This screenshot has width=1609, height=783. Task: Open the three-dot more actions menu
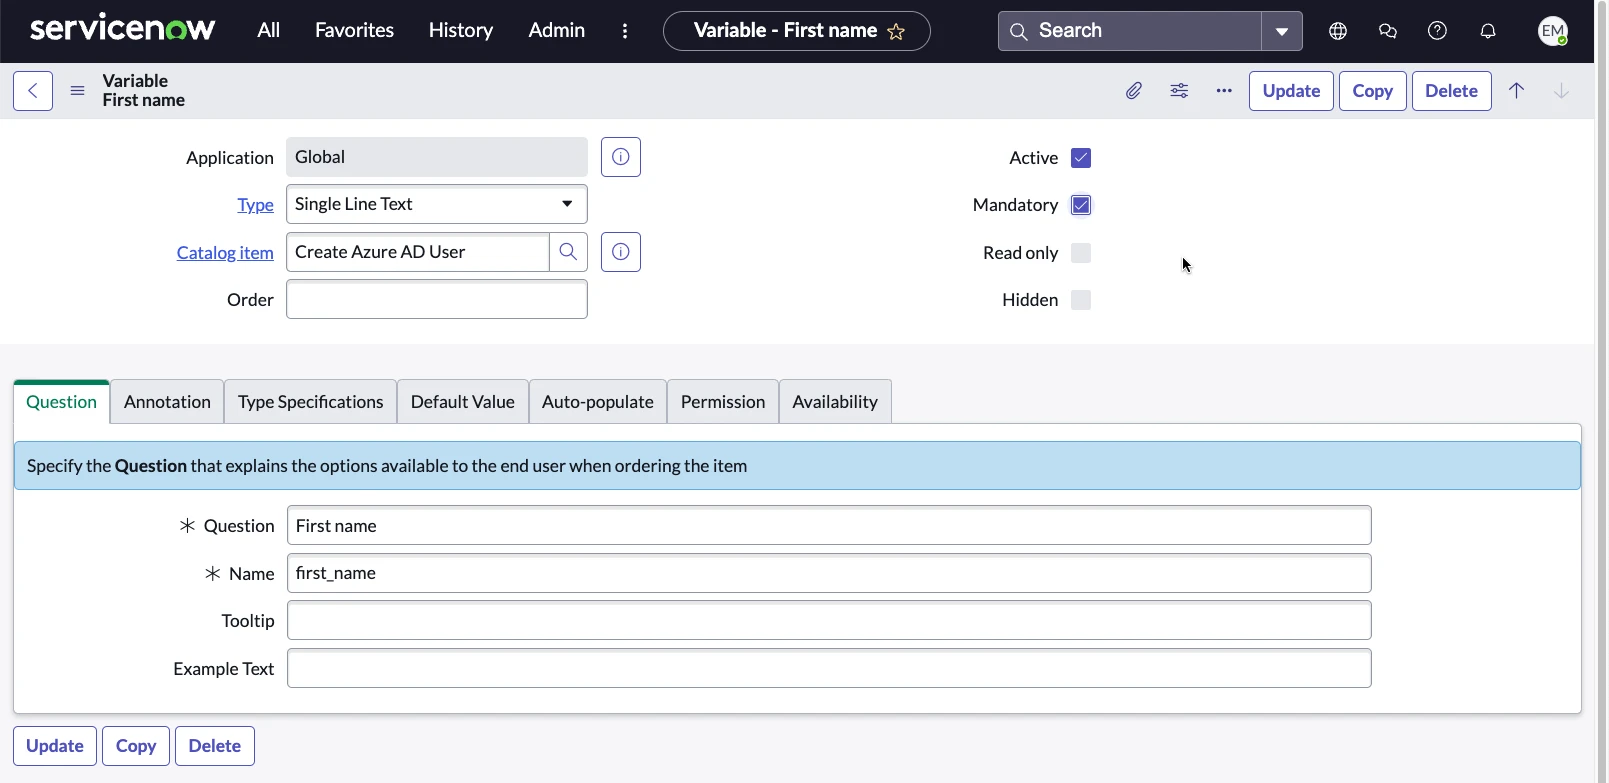click(x=1224, y=91)
